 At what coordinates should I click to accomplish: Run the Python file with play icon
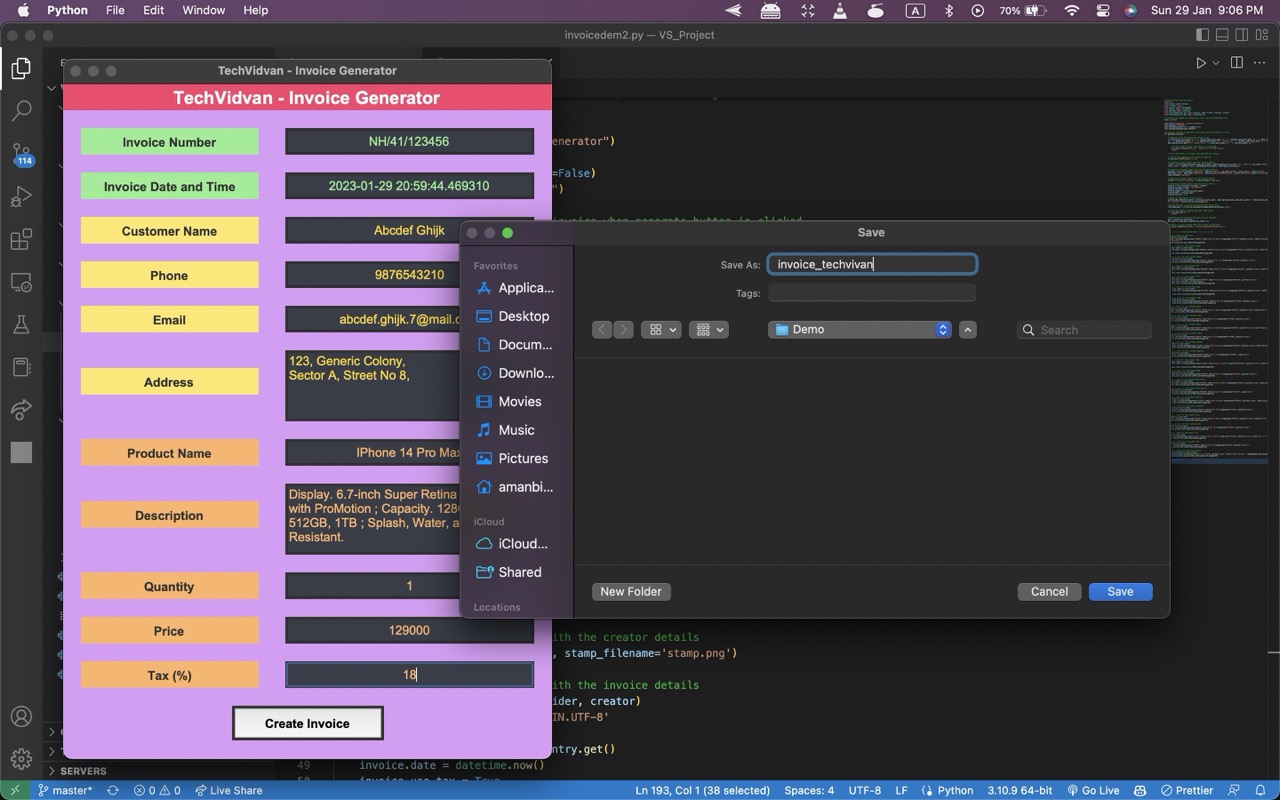click(1201, 63)
